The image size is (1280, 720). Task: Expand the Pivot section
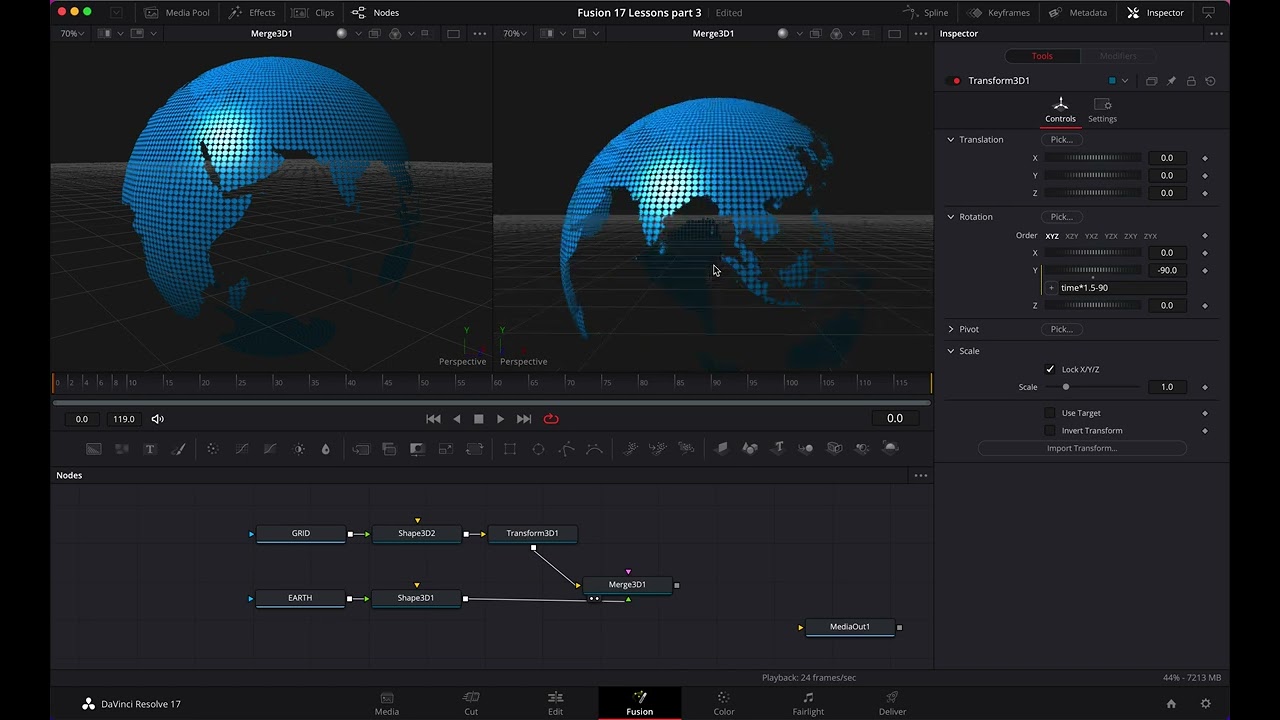point(951,329)
